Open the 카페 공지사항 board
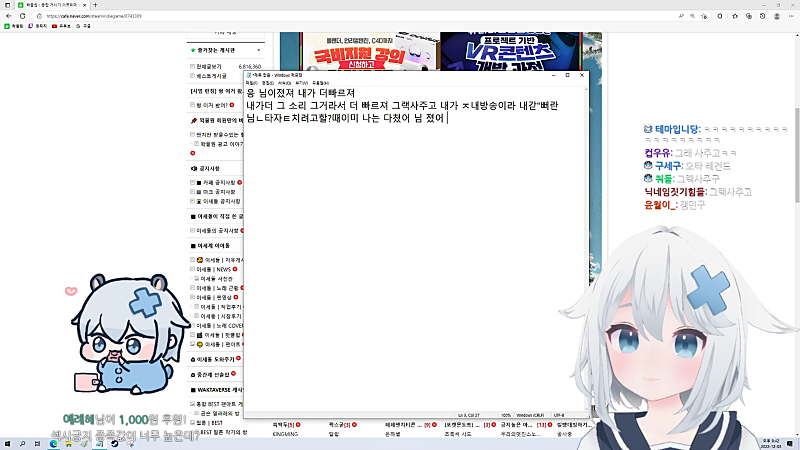Screen dimensions: 800x450 (x=219, y=182)
